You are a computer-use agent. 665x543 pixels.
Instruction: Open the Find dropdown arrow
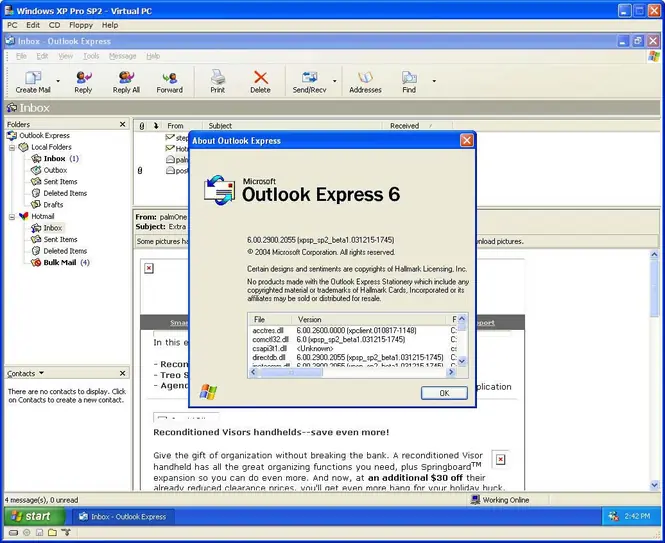click(x=434, y=81)
